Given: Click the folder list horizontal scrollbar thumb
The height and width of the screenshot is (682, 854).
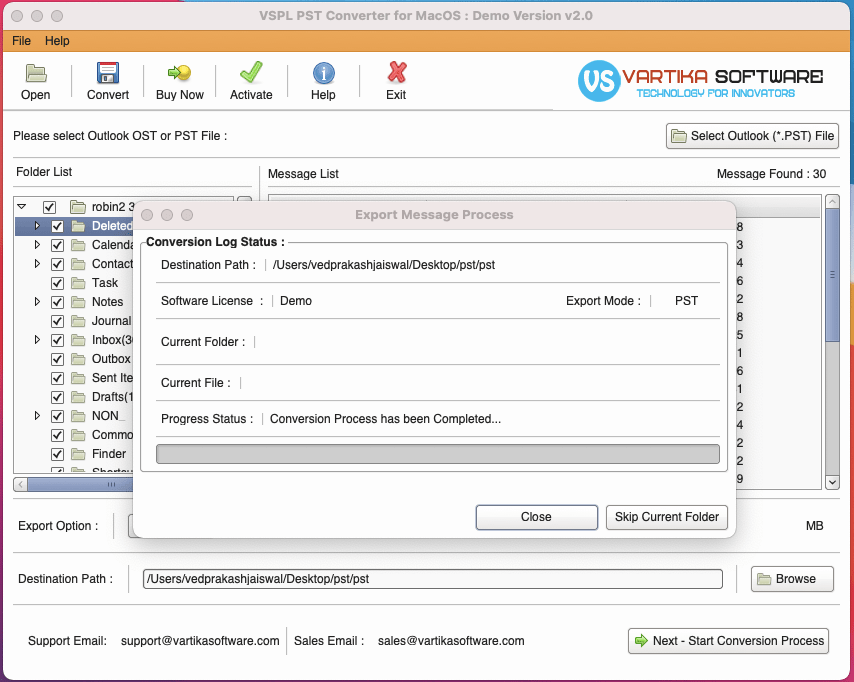Looking at the screenshot, I should tap(79, 484).
